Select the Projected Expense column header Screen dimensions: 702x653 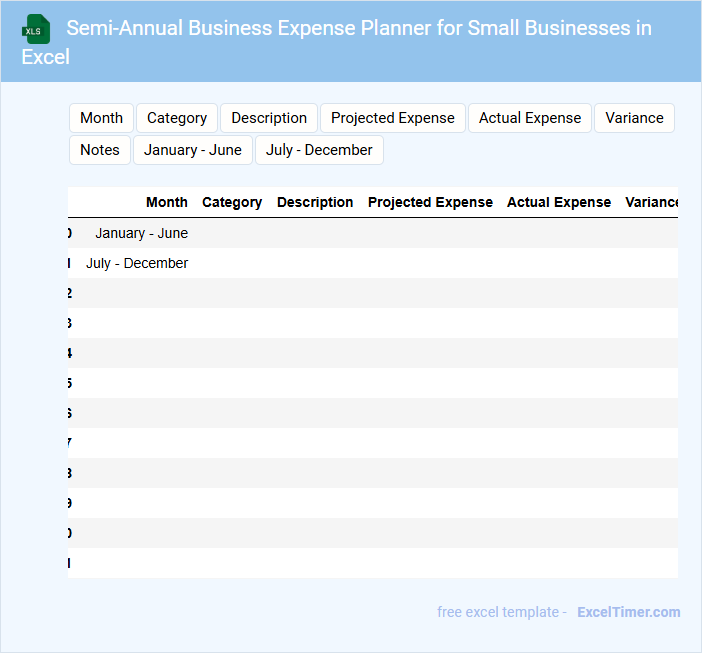[x=430, y=202]
